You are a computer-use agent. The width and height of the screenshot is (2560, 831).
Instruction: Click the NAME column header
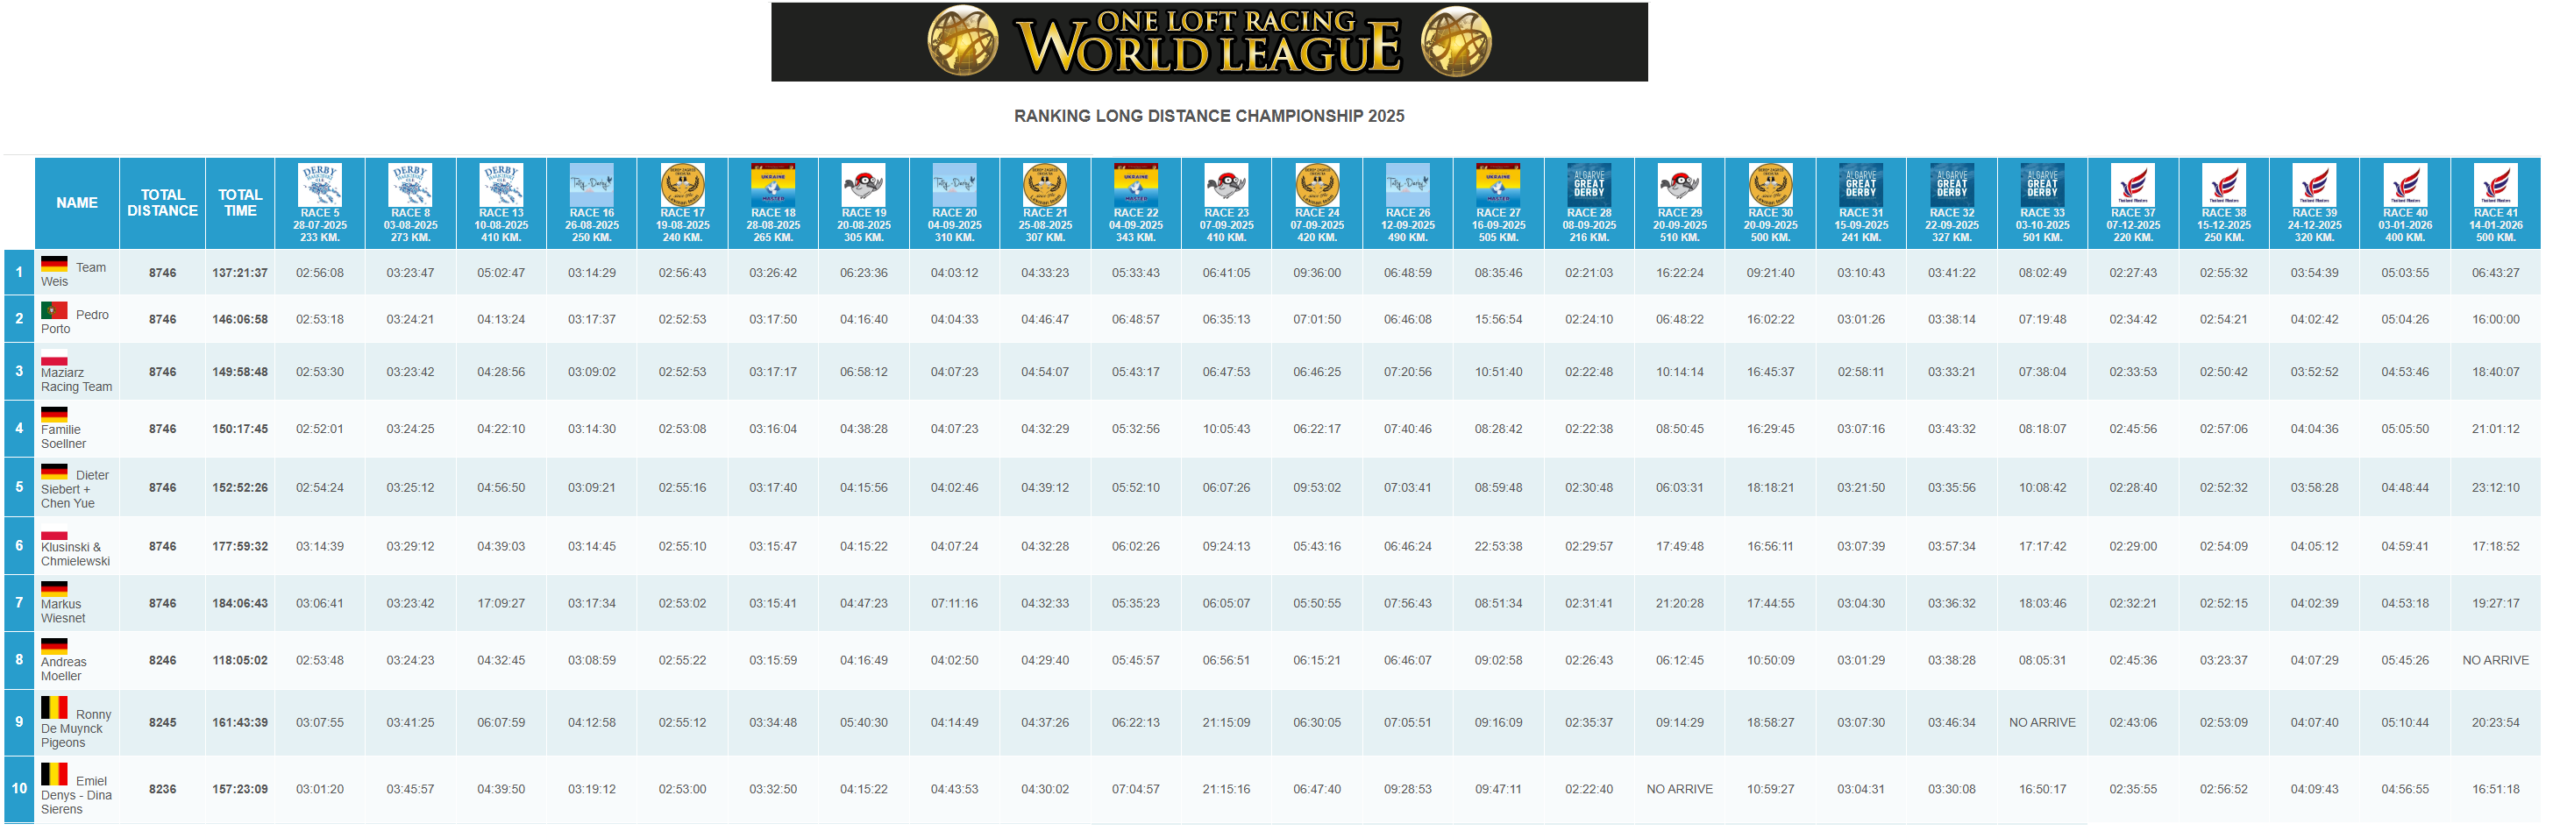(77, 203)
